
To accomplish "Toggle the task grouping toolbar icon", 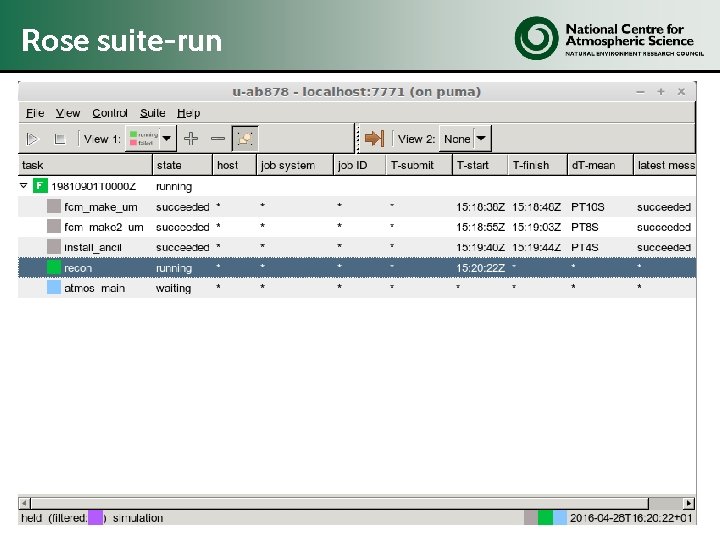I will (245, 138).
